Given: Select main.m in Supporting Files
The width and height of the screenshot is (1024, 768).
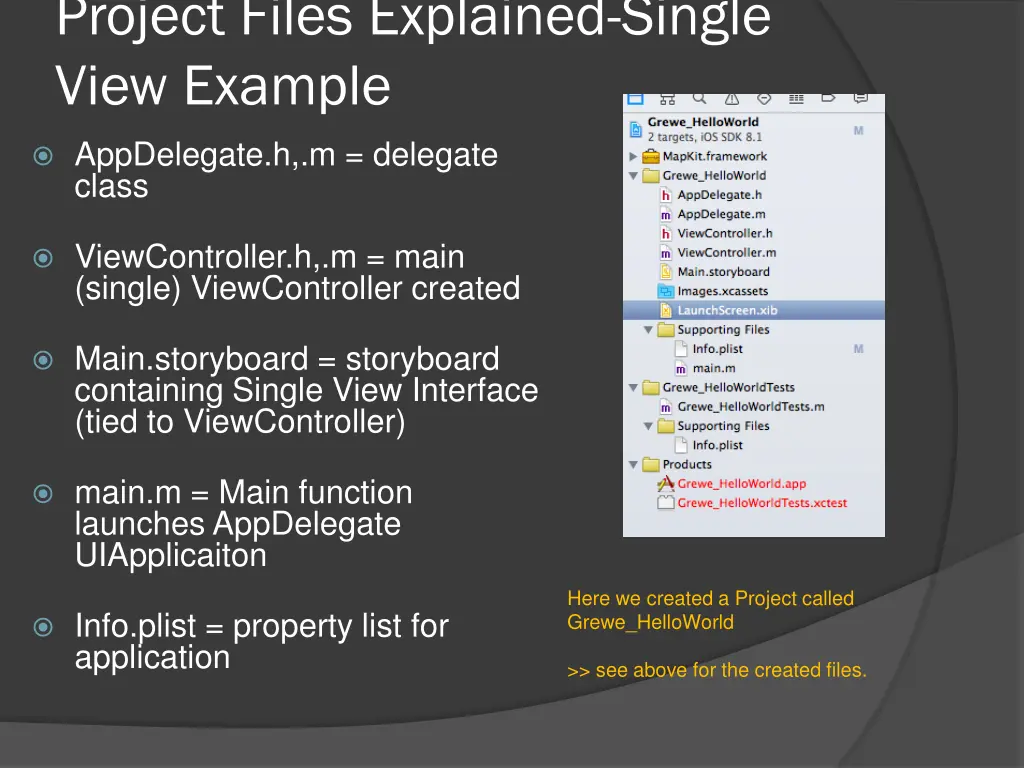Looking at the screenshot, I should coord(714,368).
